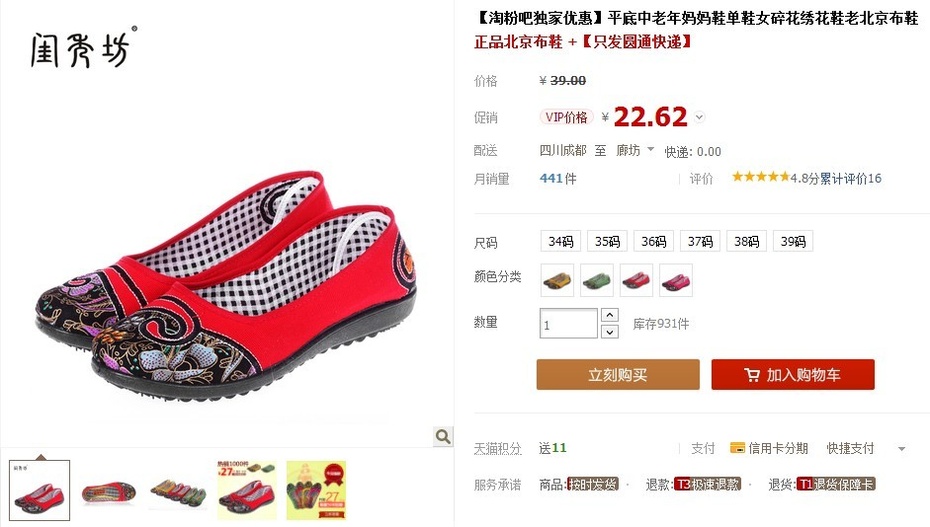Click the credit card installment icon
The width and height of the screenshot is (930, 527).
coord(737,448)
